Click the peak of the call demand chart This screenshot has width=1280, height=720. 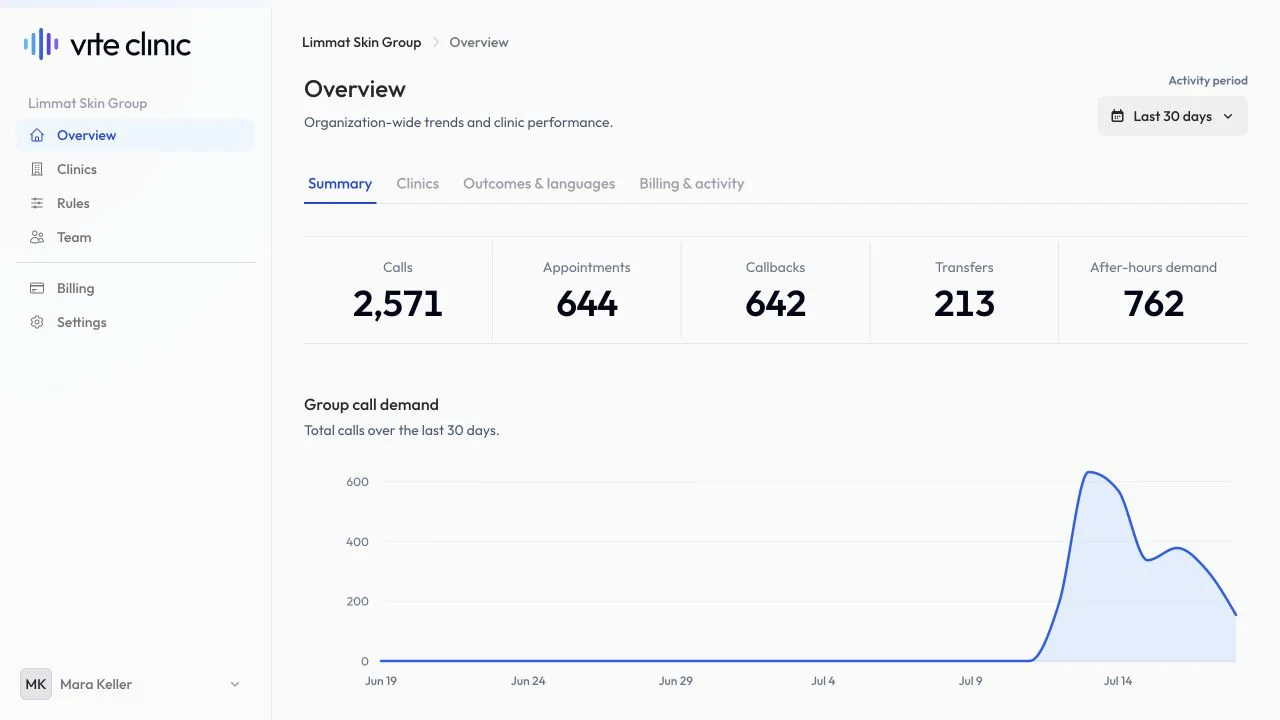tap(1090, 472)
